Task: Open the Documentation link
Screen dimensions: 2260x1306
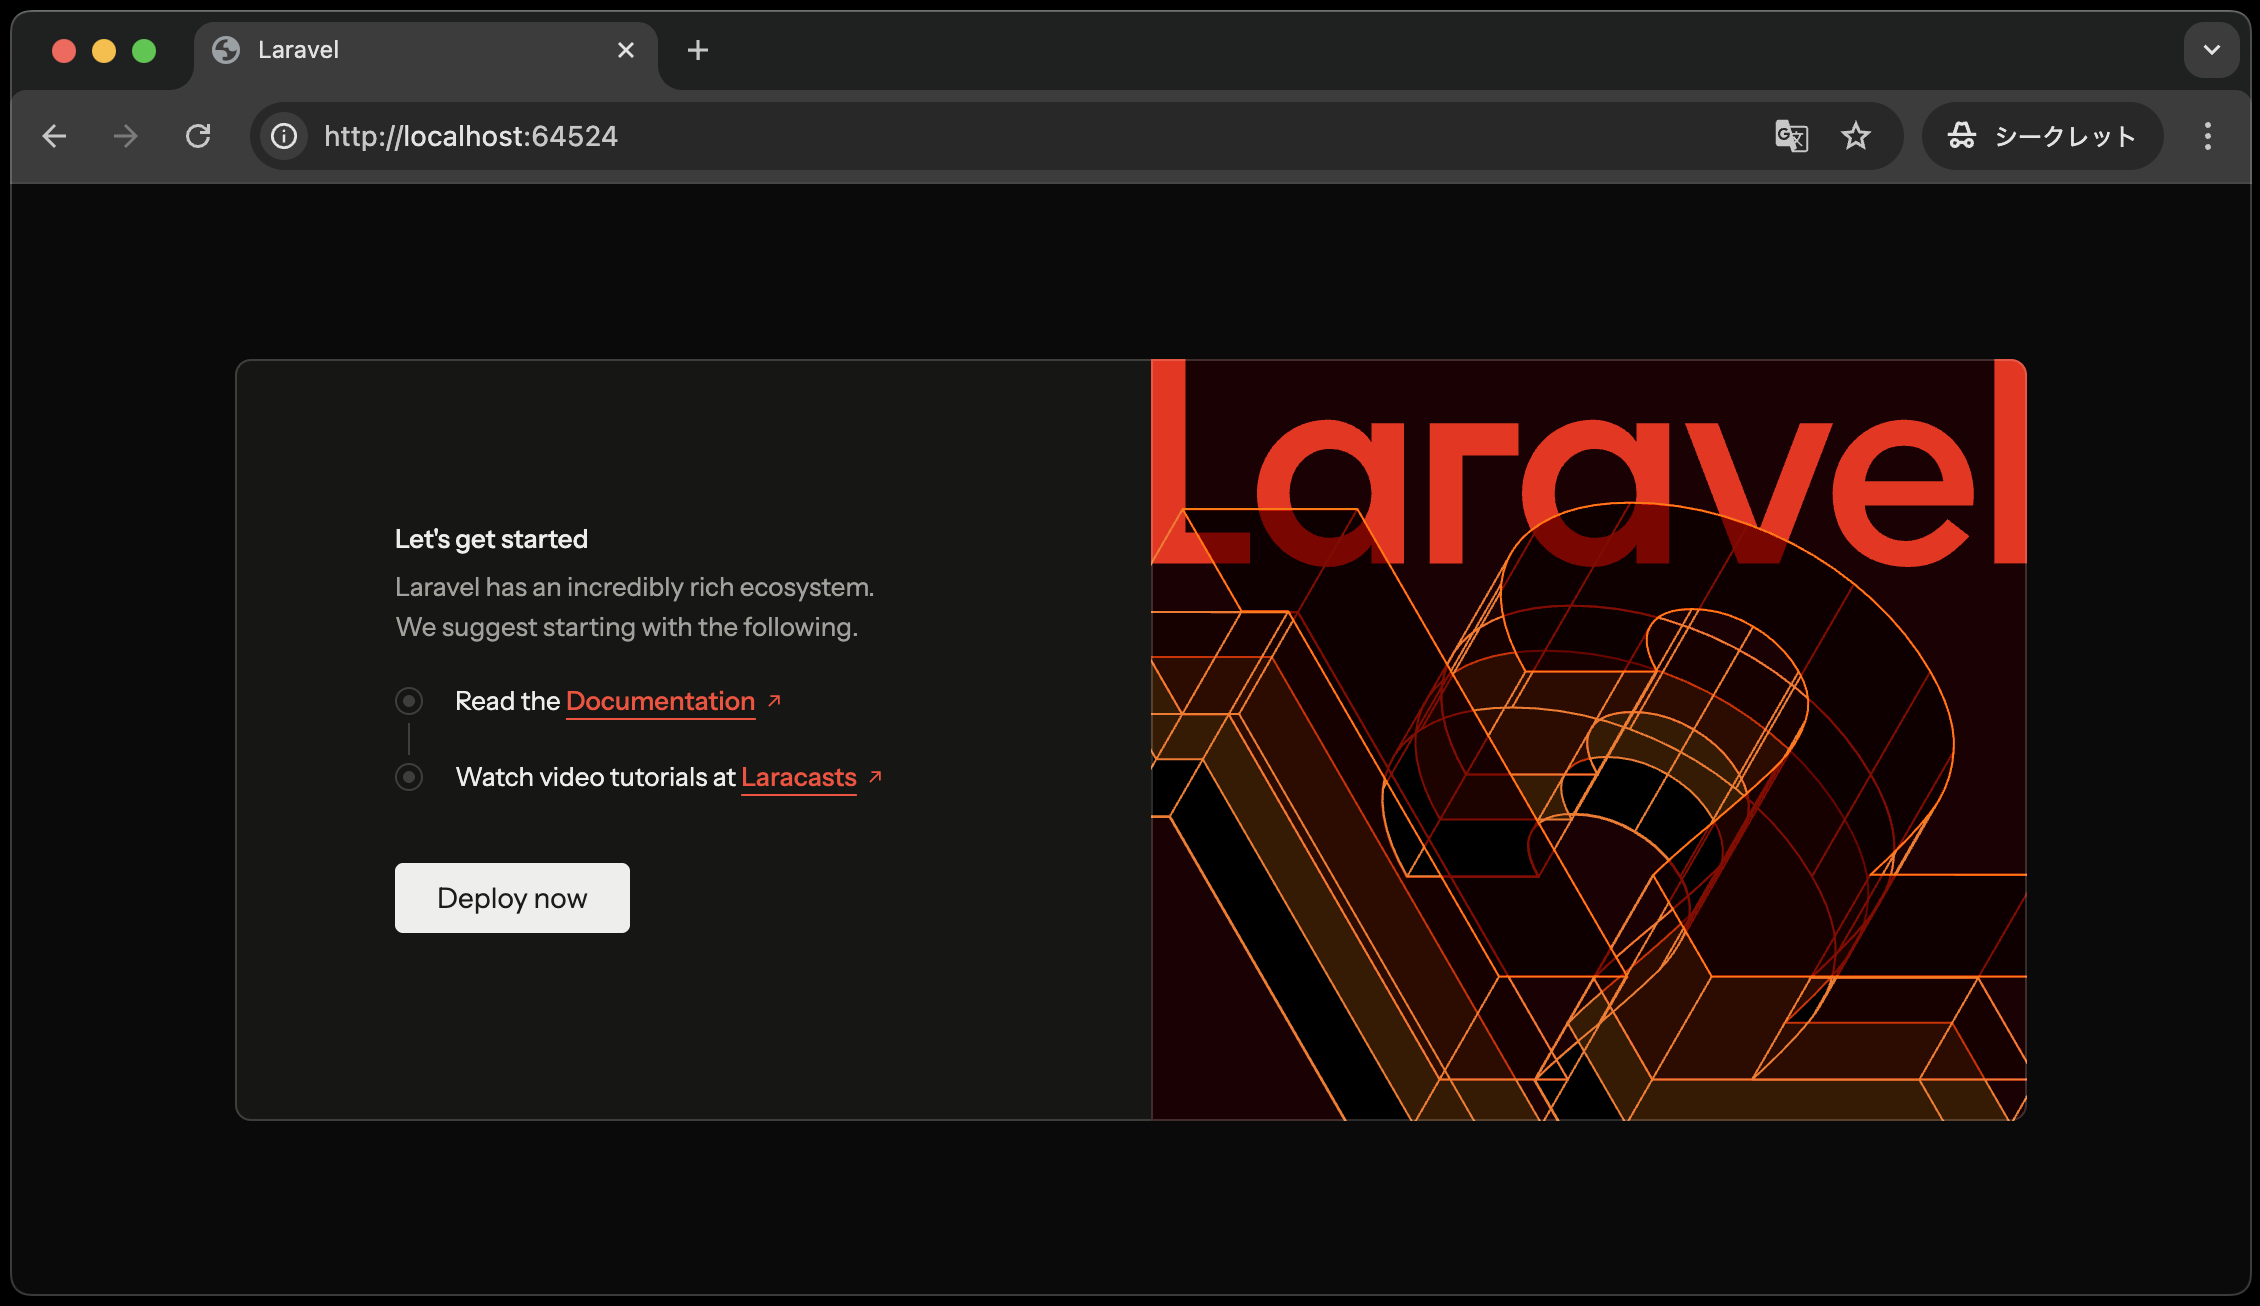Action: [x=660, y=702]
